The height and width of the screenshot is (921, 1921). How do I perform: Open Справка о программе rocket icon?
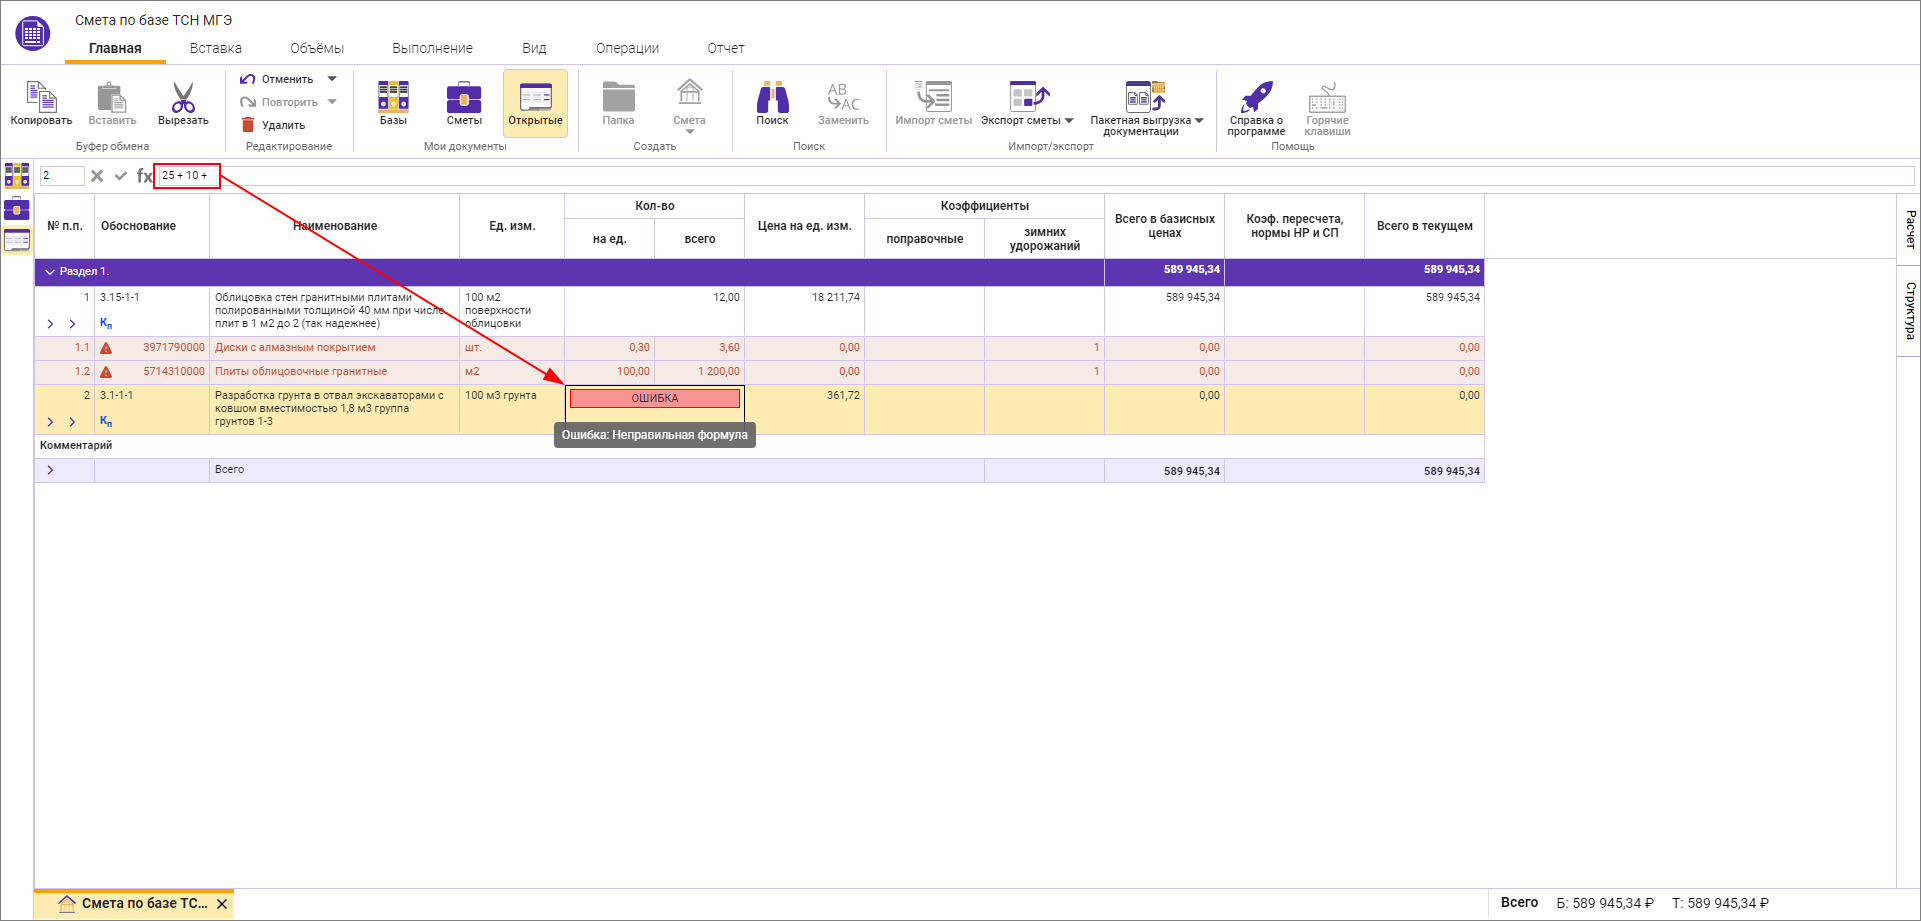pyautogui.click(x=1256, y=97)
